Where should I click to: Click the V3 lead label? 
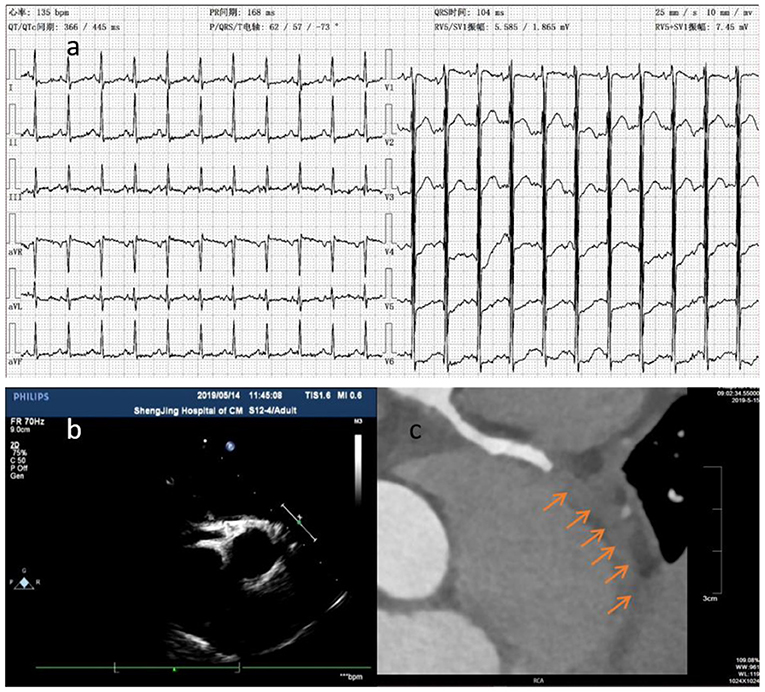(x=389, y=197)
